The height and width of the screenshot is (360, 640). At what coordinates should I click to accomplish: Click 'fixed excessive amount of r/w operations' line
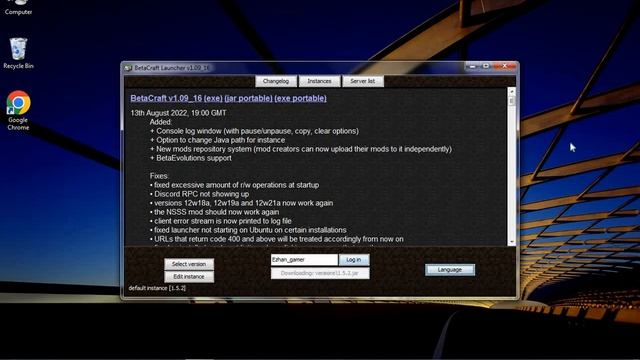click(x=234, y=185)
